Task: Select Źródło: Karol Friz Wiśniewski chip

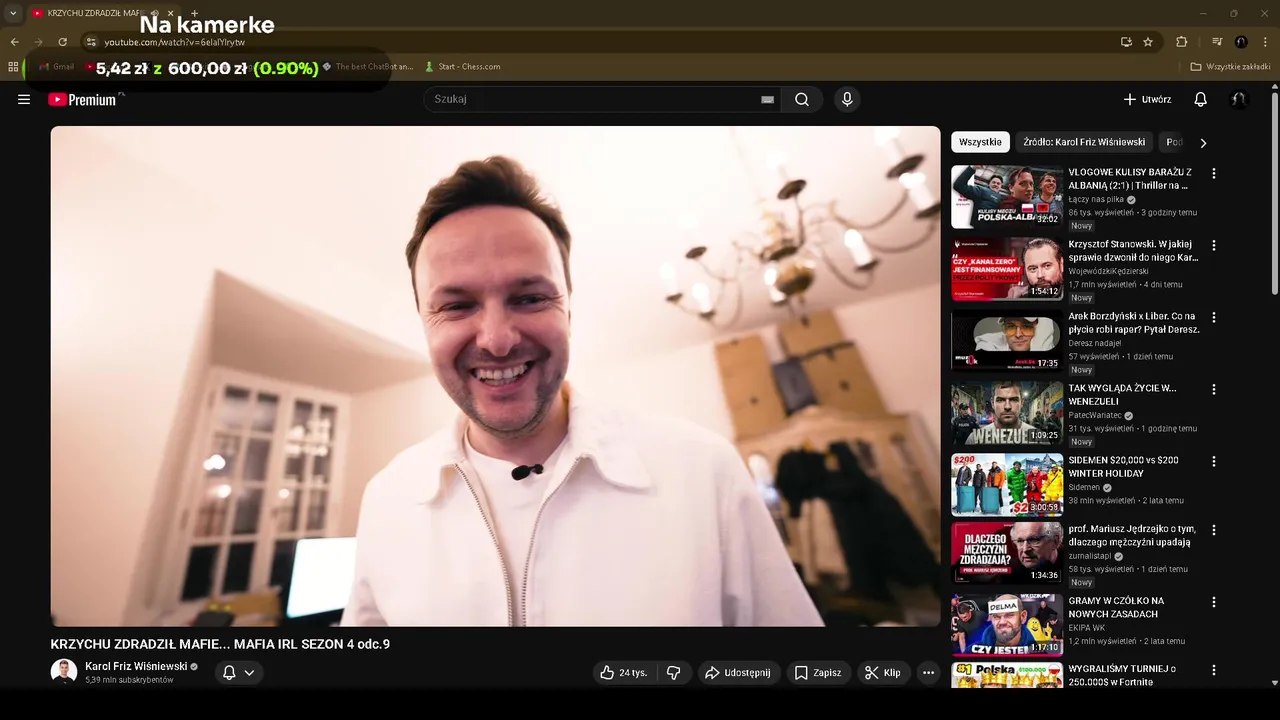Action: pyautogui.click(x=1084, y=142)
